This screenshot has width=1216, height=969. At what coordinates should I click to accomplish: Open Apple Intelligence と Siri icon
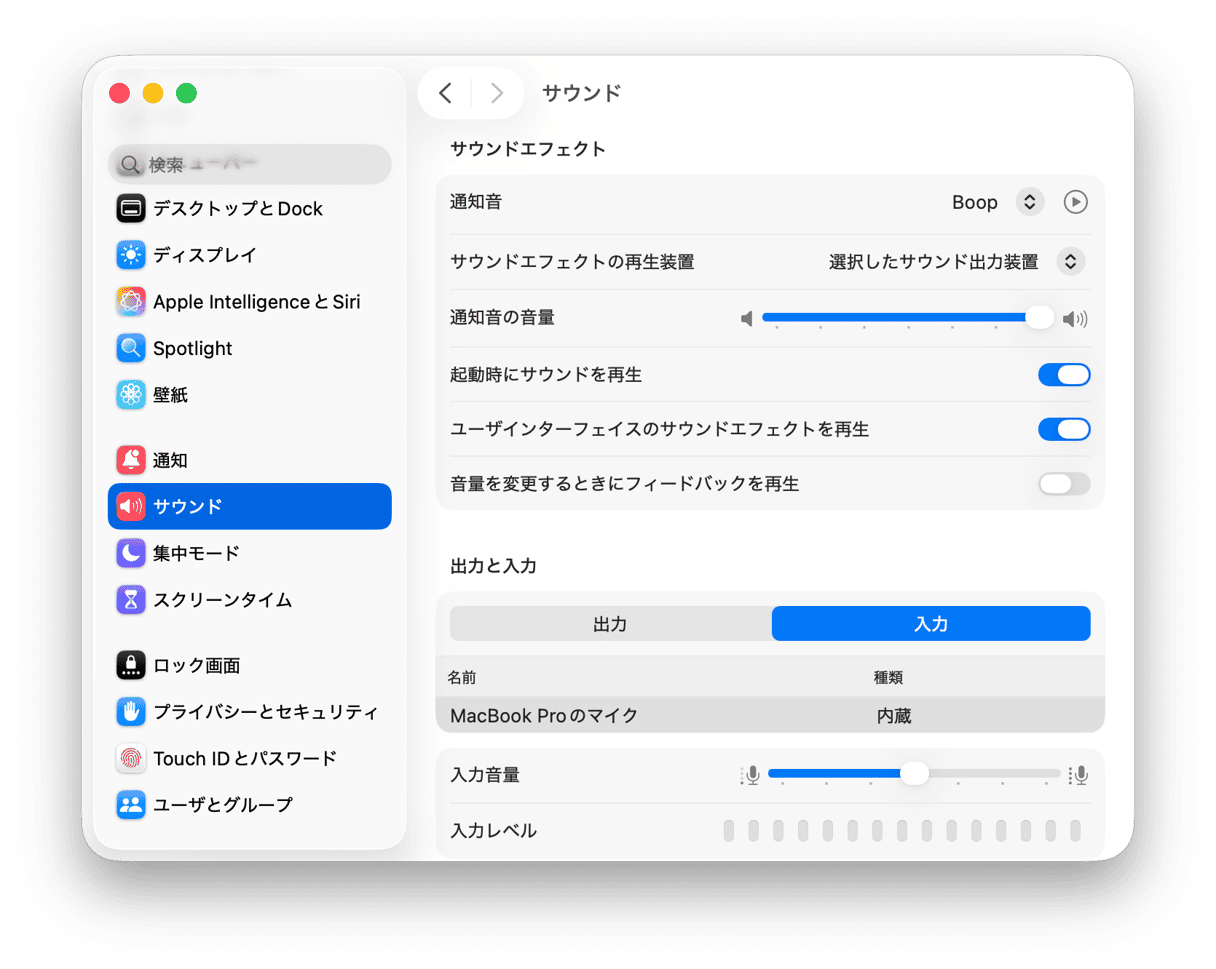click(x=131, y=302)
